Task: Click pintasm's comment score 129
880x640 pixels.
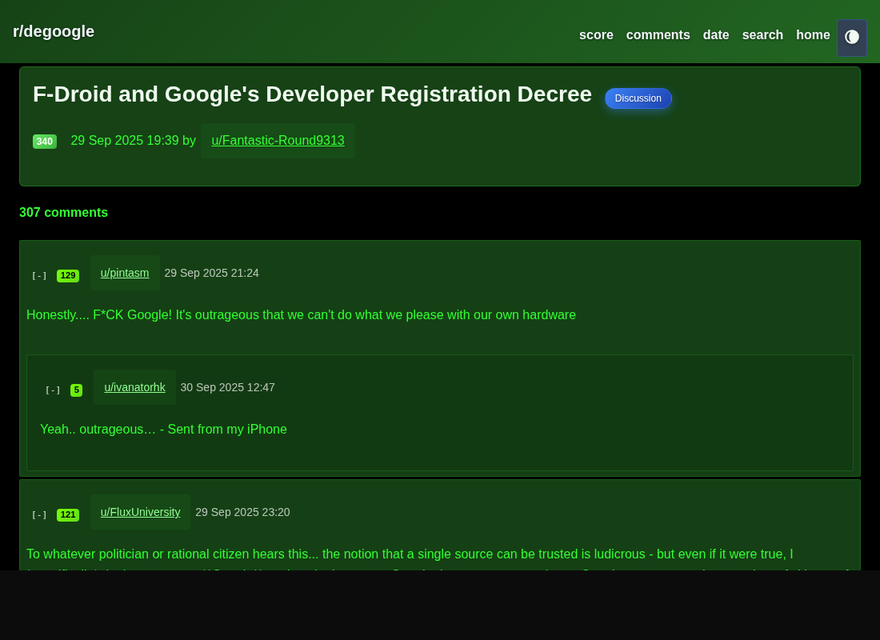Action: [x=68, y=276]
